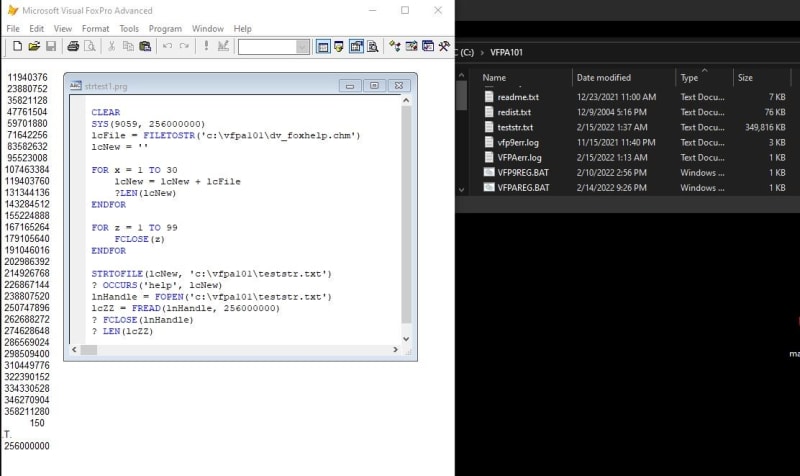Image resolution: width=800 pixels, height=476 pixels.
Task: Click Explorer file list scroll down arrow
Action: tap(461, 190)
